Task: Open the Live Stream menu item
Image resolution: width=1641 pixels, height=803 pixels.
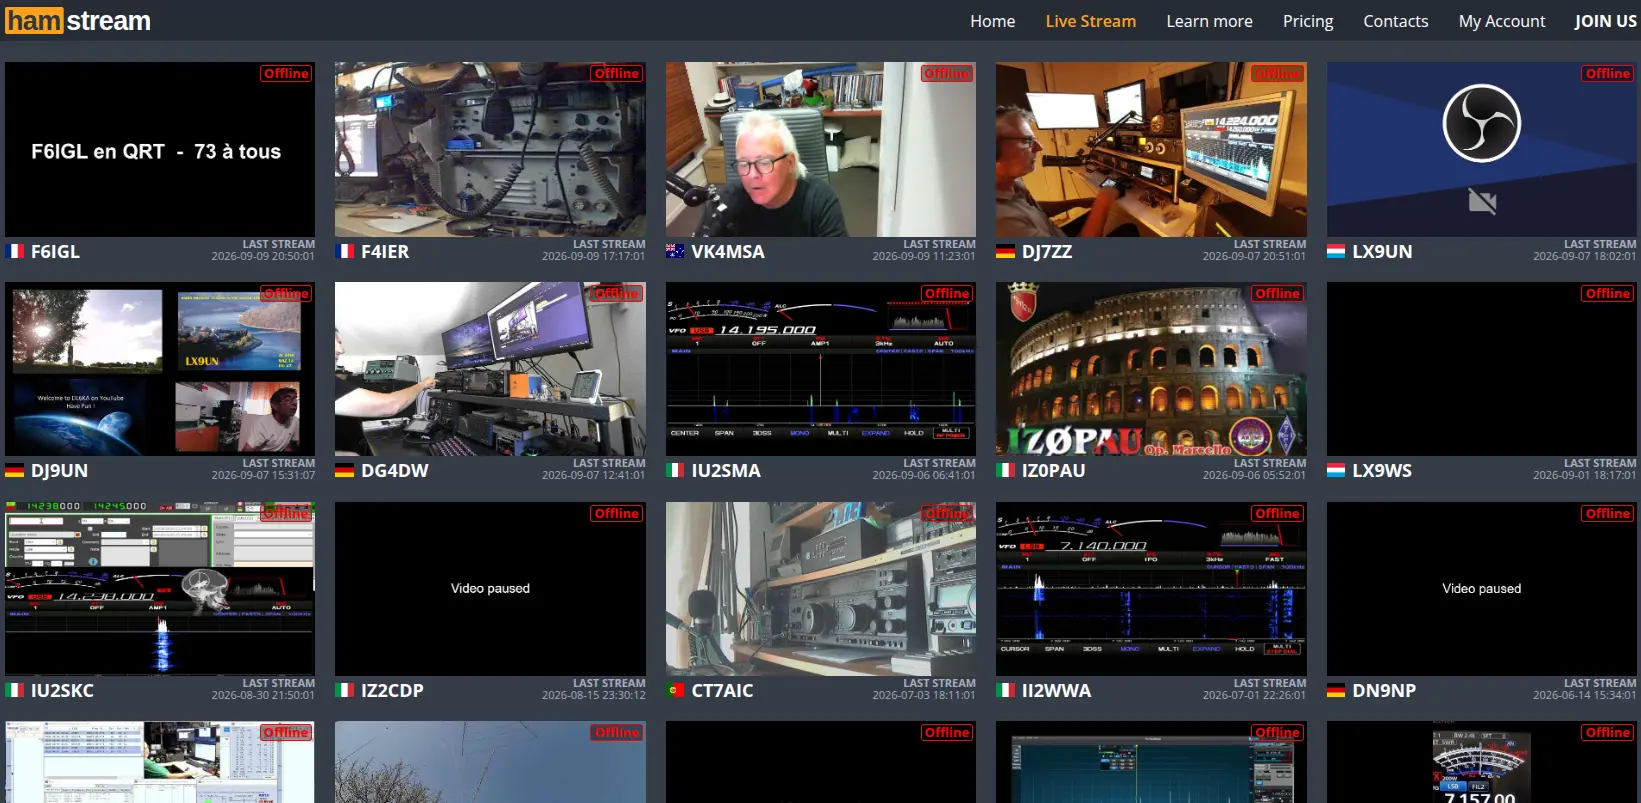Action: click(1090, 21)
